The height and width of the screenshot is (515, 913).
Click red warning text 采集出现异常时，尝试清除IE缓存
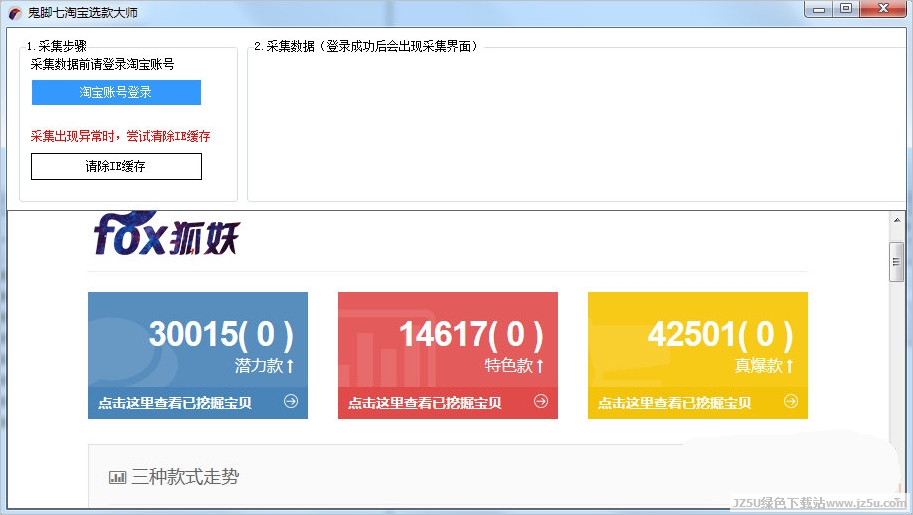click(120, 136)
